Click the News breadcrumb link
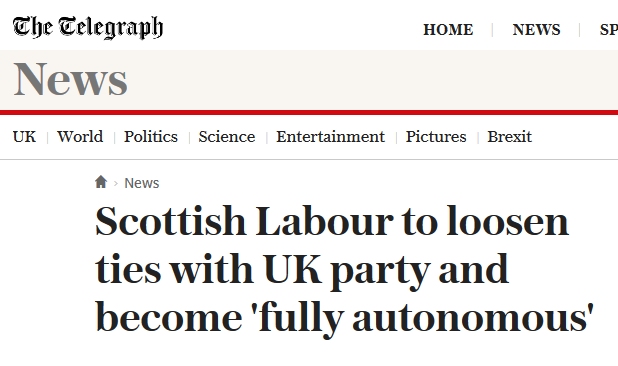 (x=142, y=183)
